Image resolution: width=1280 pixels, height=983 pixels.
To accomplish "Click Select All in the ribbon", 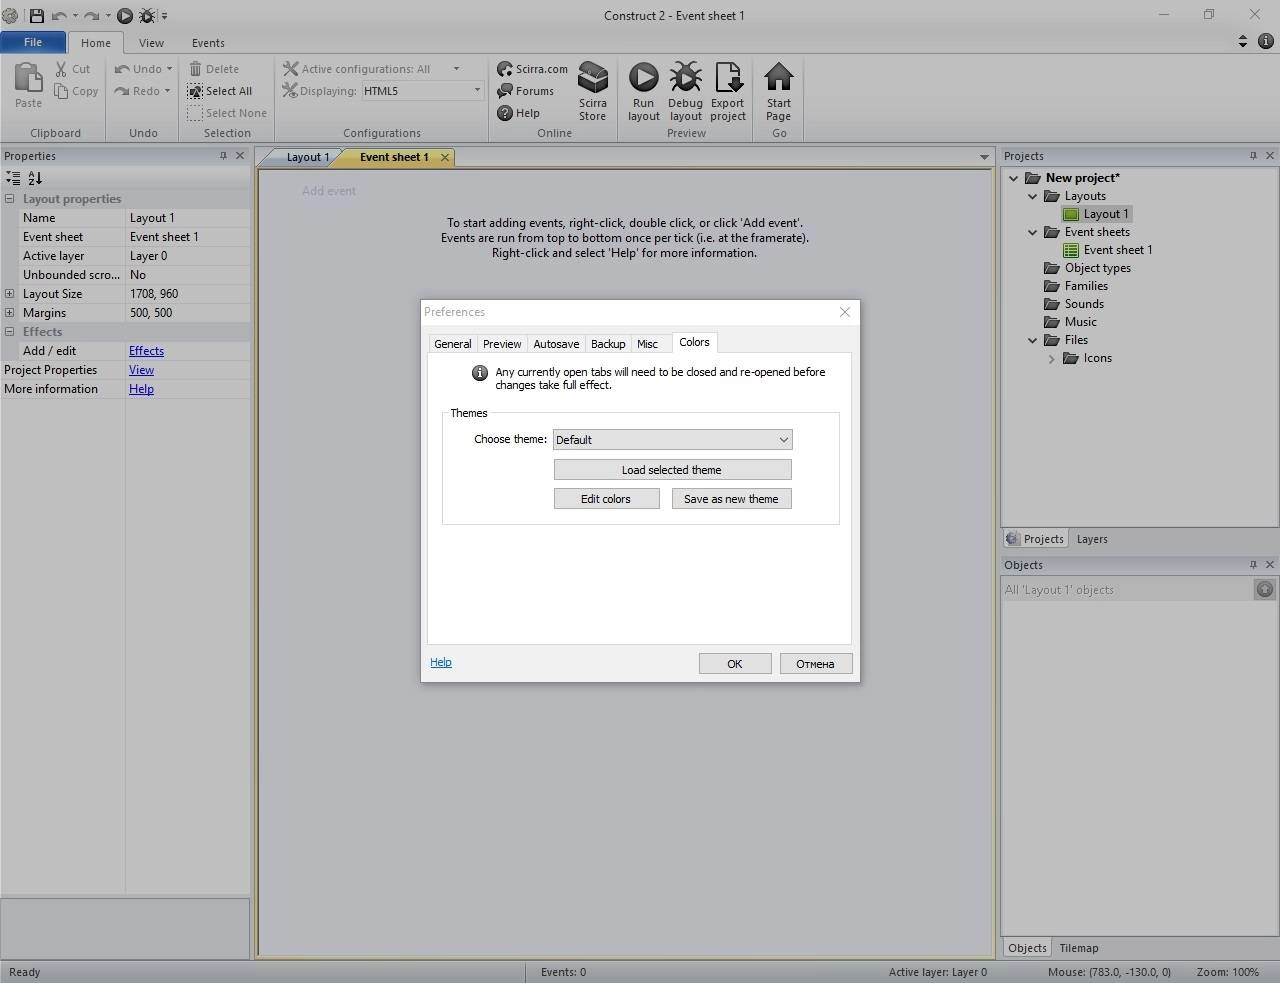I will click(219, 91).
